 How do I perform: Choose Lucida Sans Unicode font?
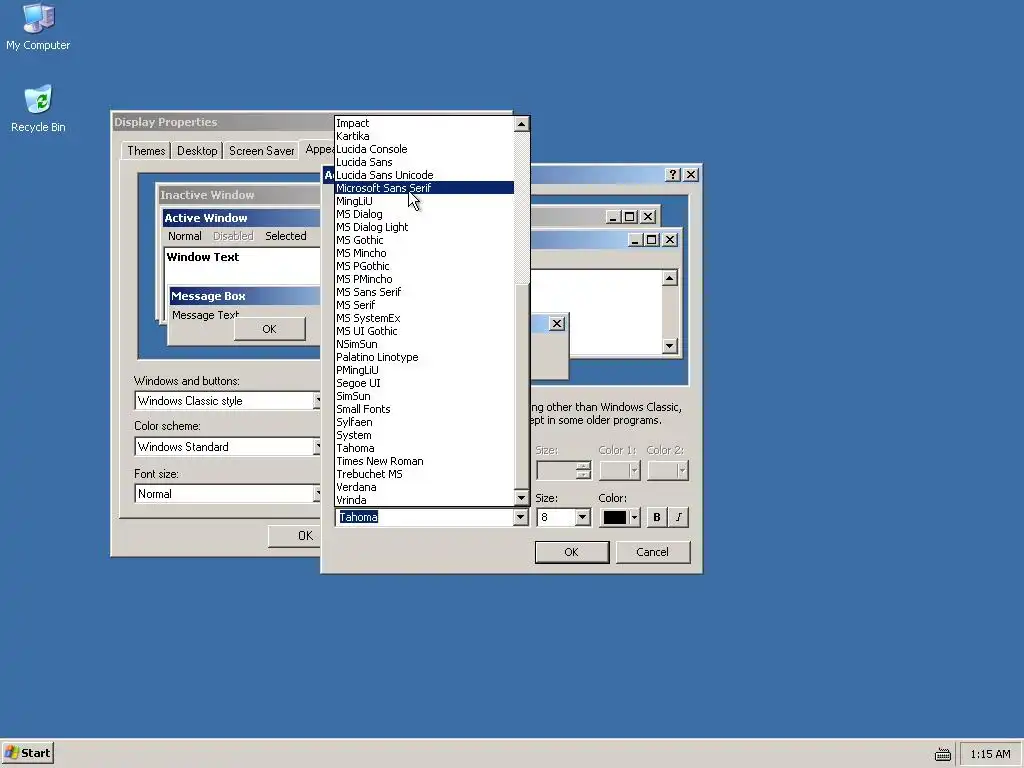[x=424, y=175]
